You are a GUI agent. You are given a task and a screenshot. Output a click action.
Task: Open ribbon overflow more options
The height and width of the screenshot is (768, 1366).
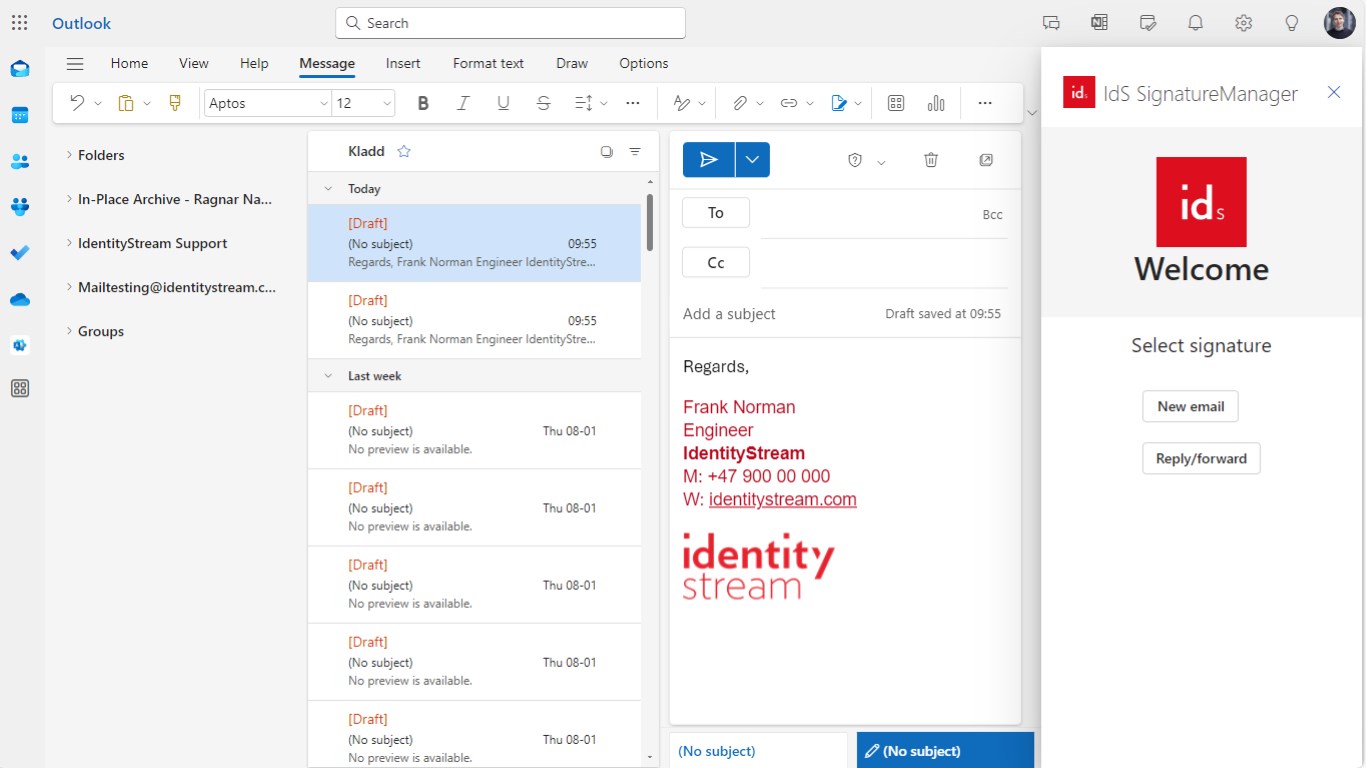985,103
